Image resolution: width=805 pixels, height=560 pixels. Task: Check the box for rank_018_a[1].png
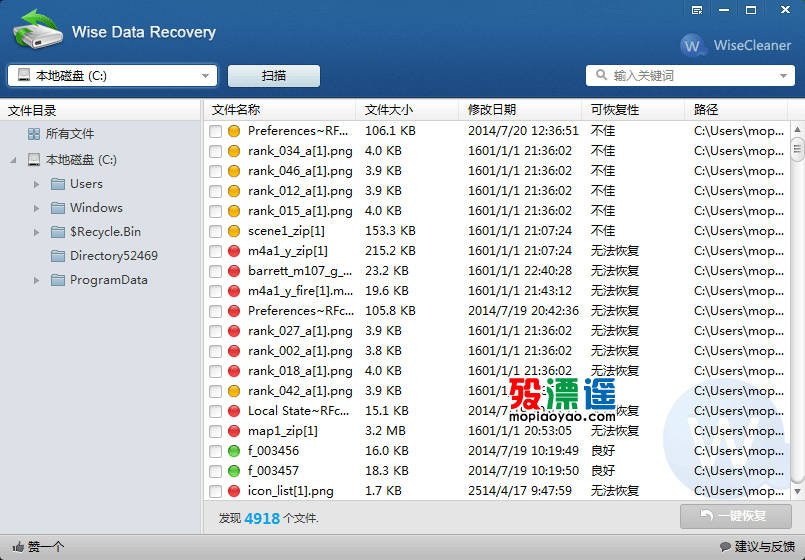coord(216,372)
